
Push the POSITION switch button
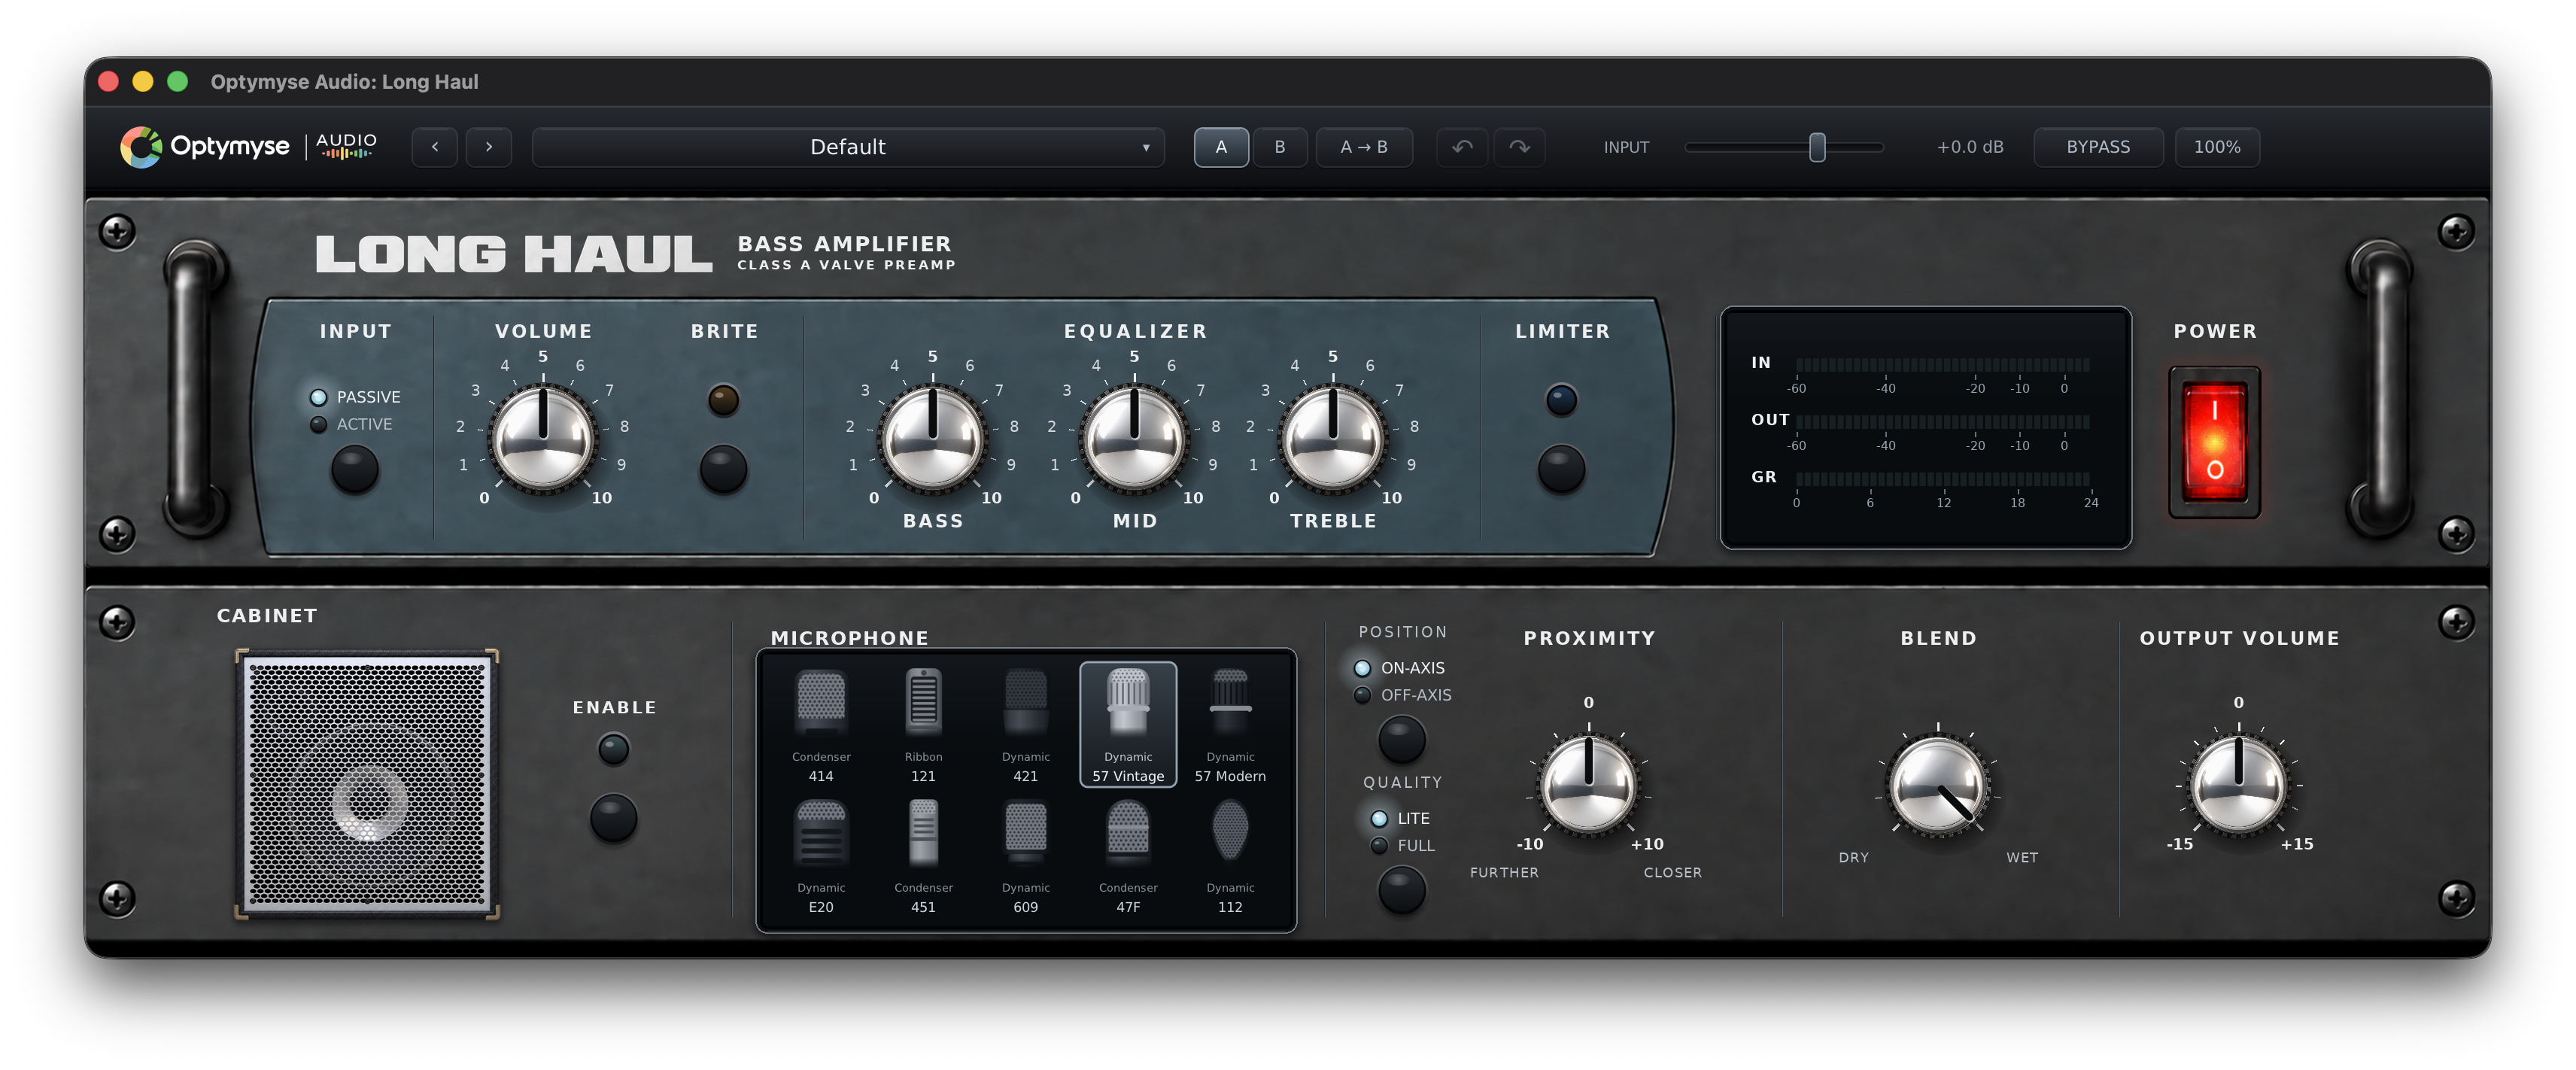click(x=1401, y=740)
